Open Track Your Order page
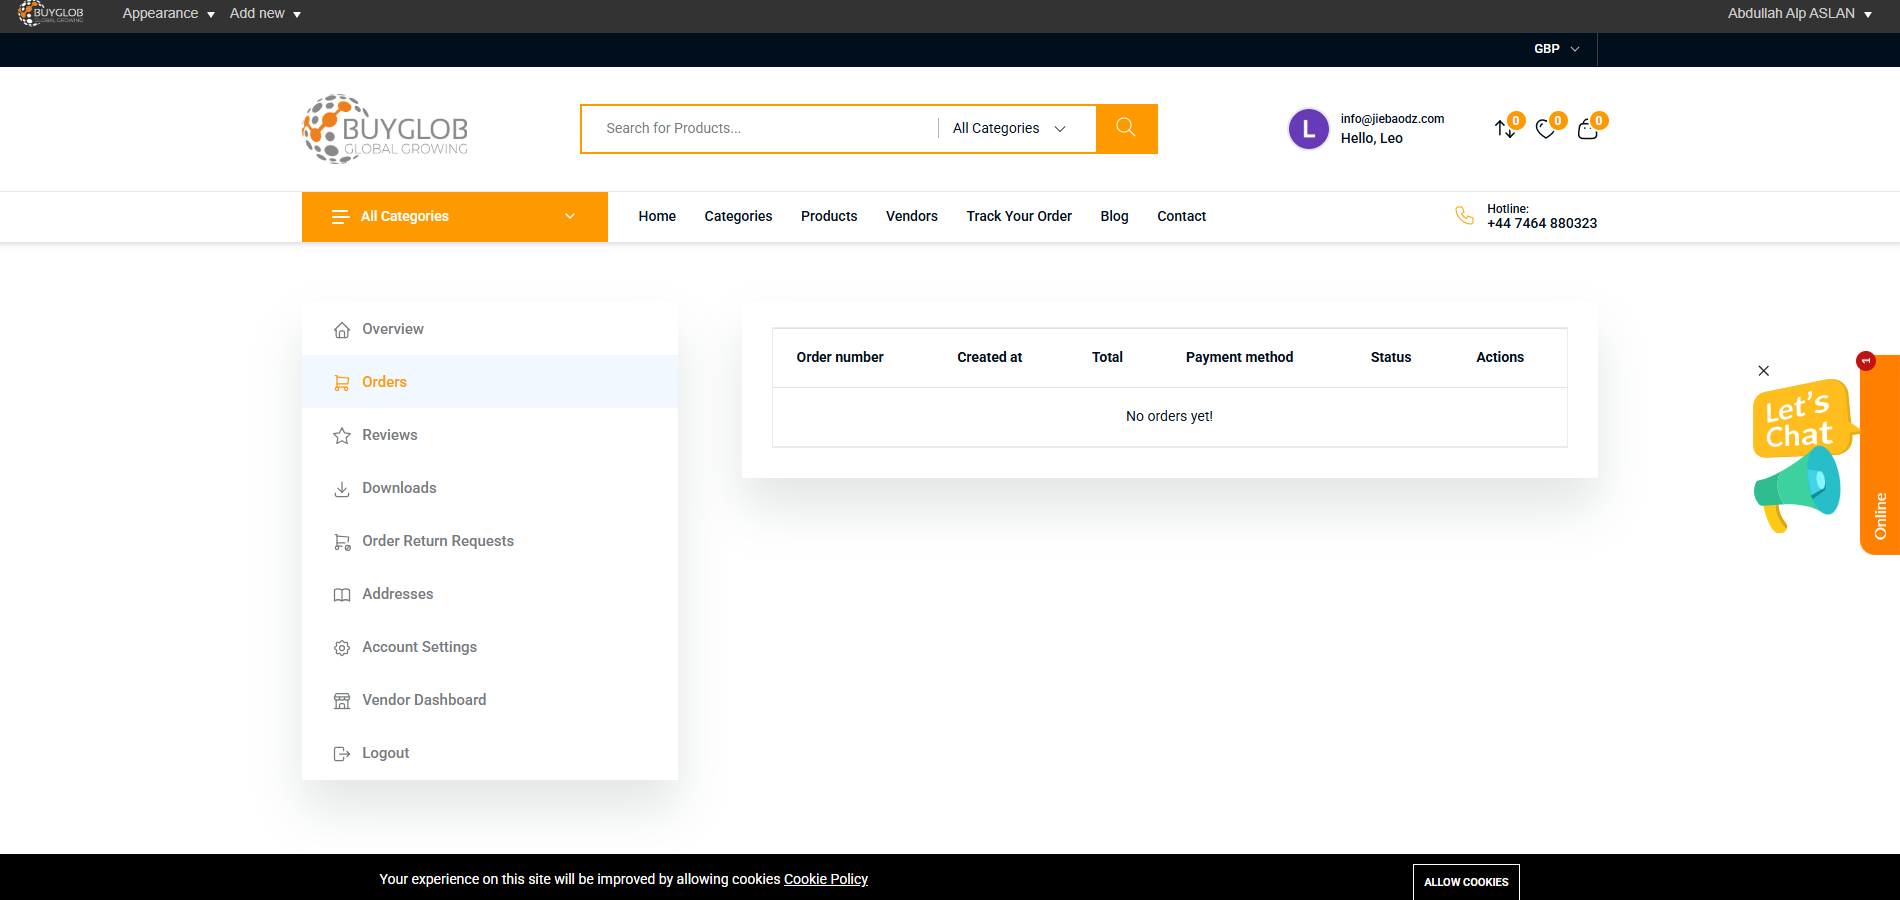This screenshot has width=1900, height=900. (1019, 217)
